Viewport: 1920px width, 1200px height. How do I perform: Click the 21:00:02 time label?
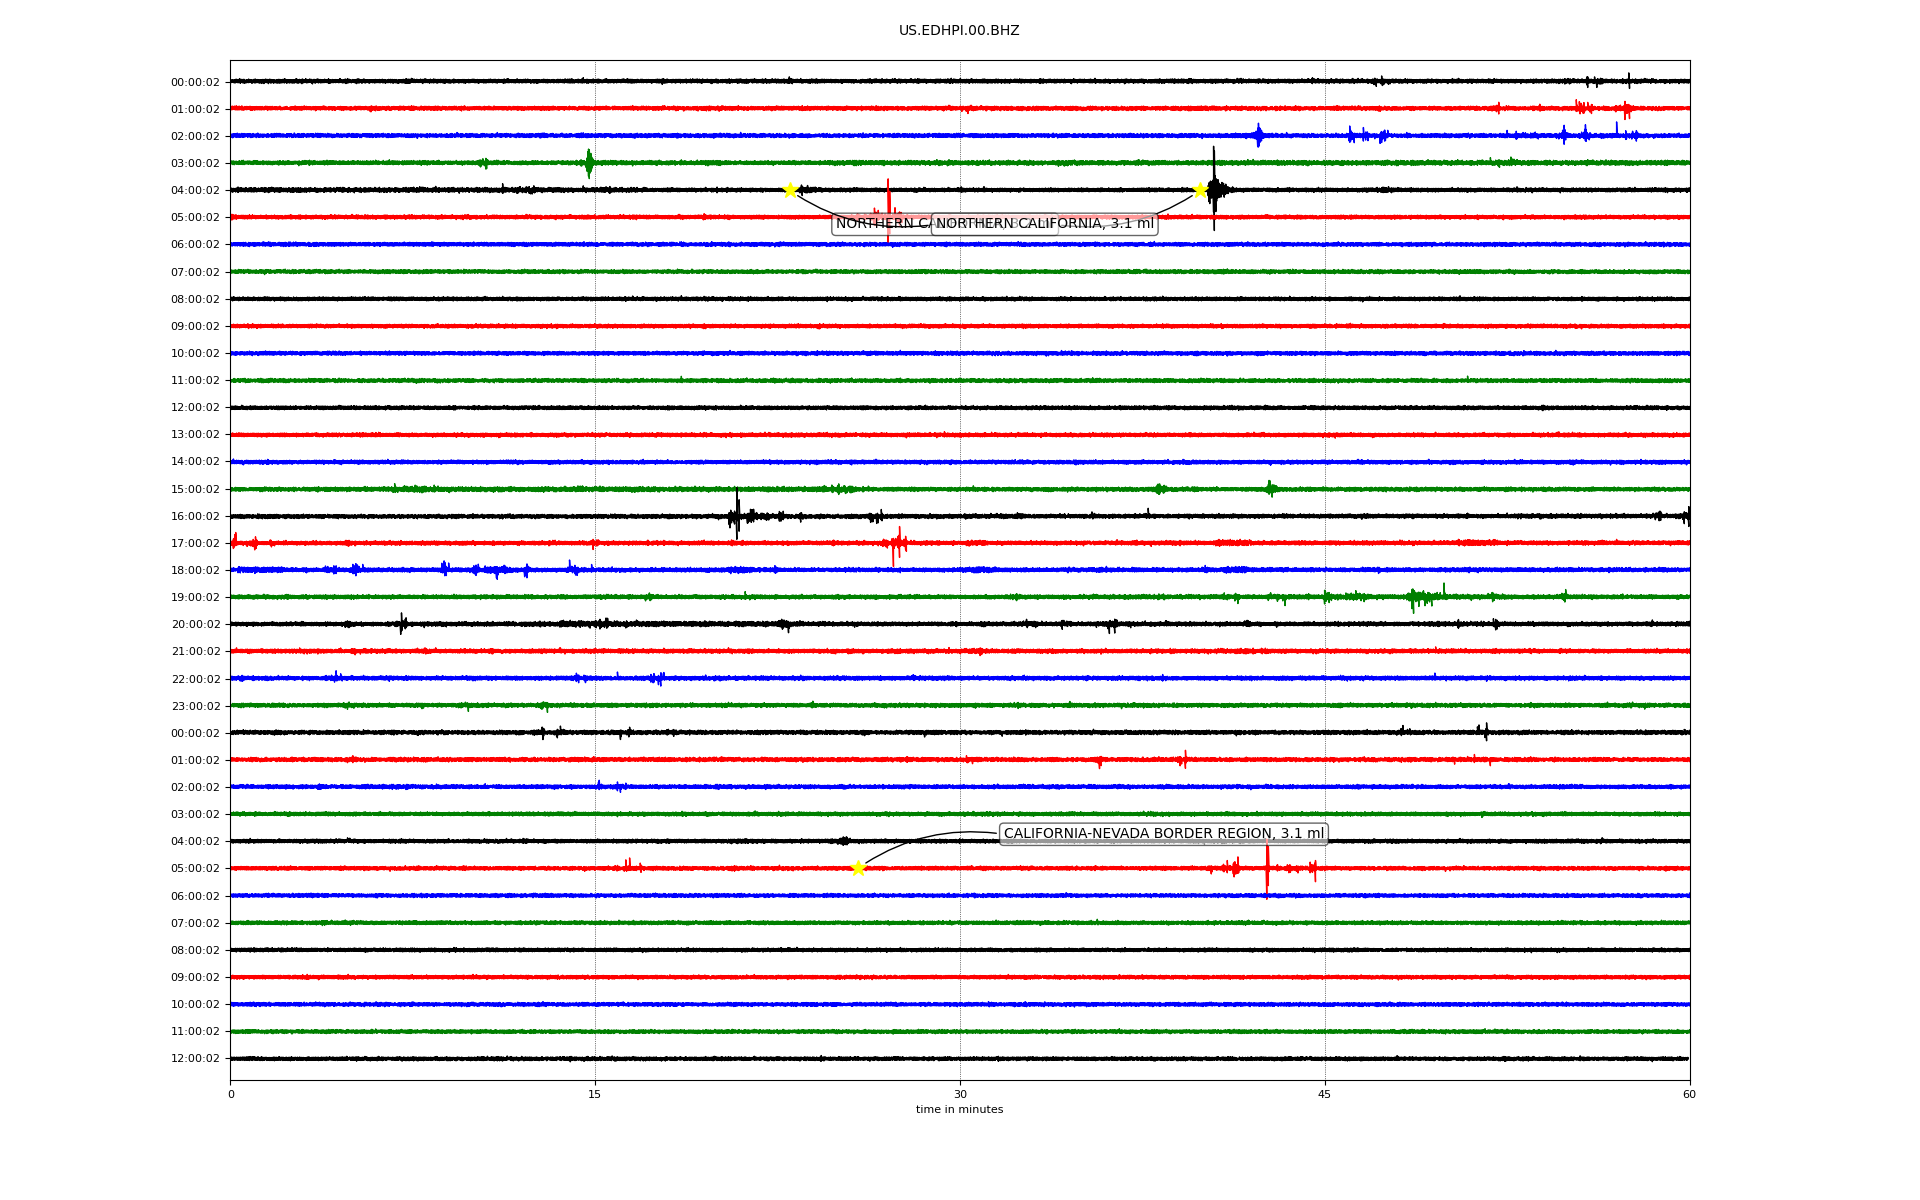(195, 652)
